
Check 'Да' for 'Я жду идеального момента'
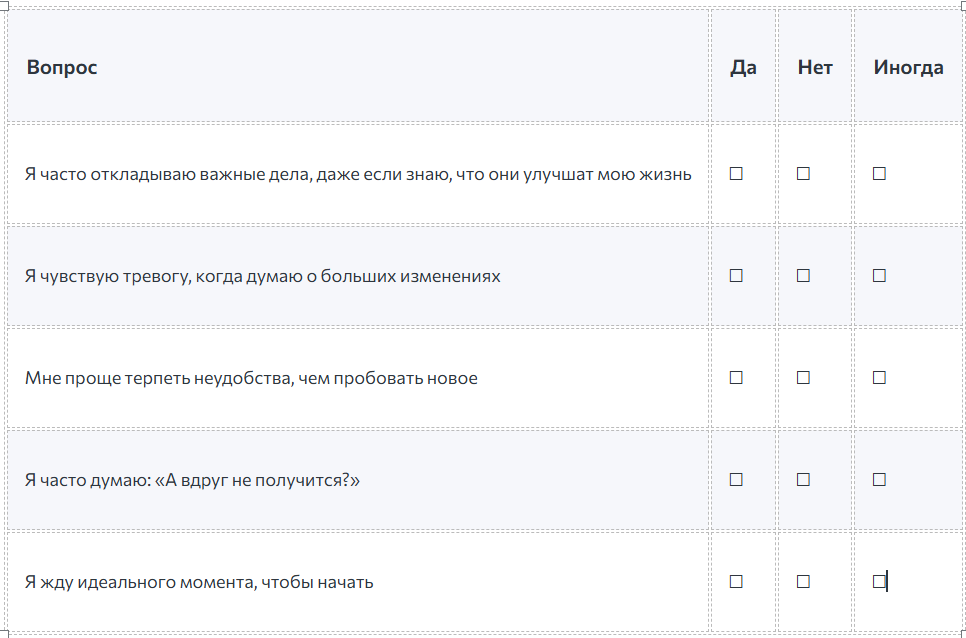point(736,582)
